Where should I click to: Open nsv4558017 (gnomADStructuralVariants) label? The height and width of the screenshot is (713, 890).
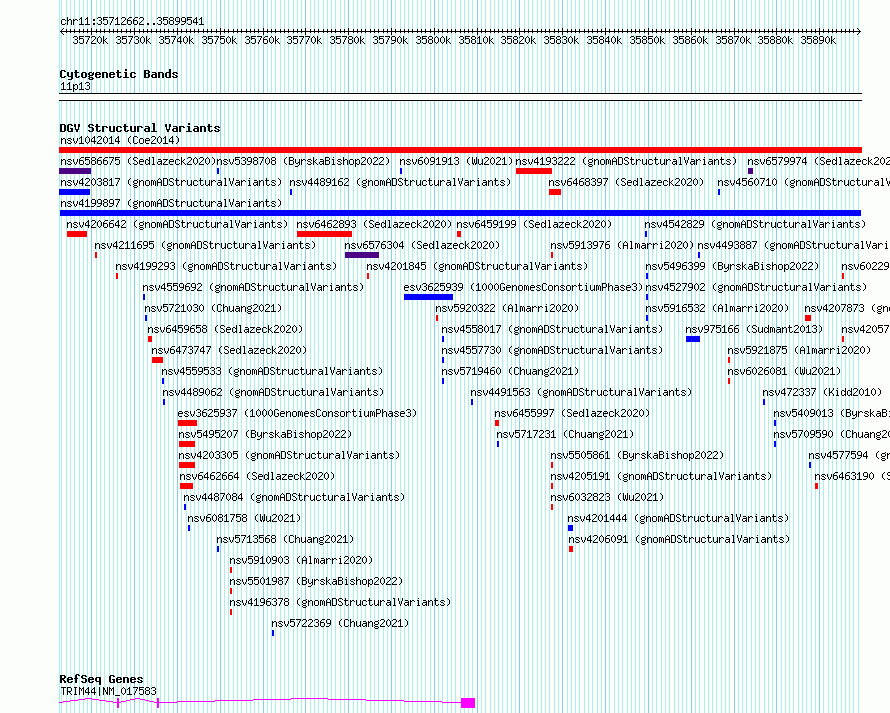coord(552,329)
